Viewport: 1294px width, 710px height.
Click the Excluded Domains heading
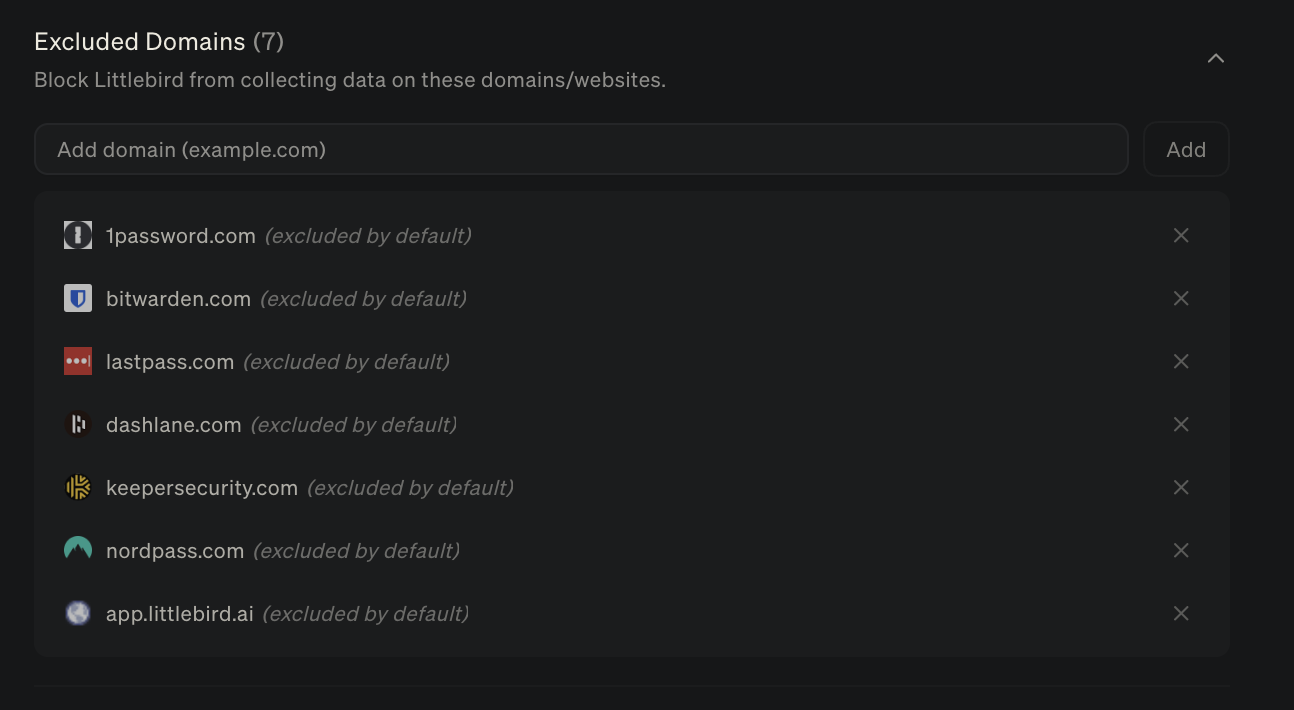(x=140, y=42)
